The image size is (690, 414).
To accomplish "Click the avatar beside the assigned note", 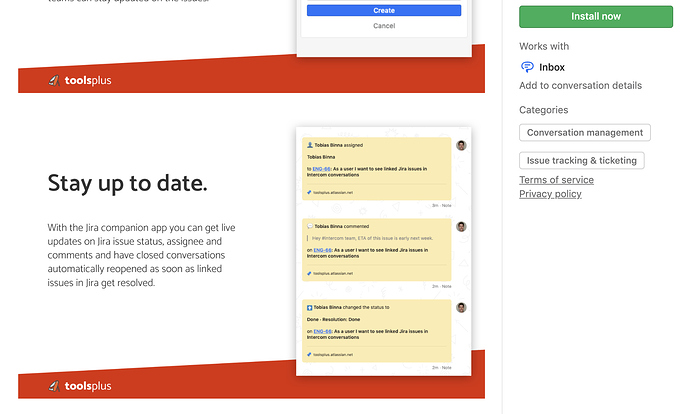I will pos(461,146).
